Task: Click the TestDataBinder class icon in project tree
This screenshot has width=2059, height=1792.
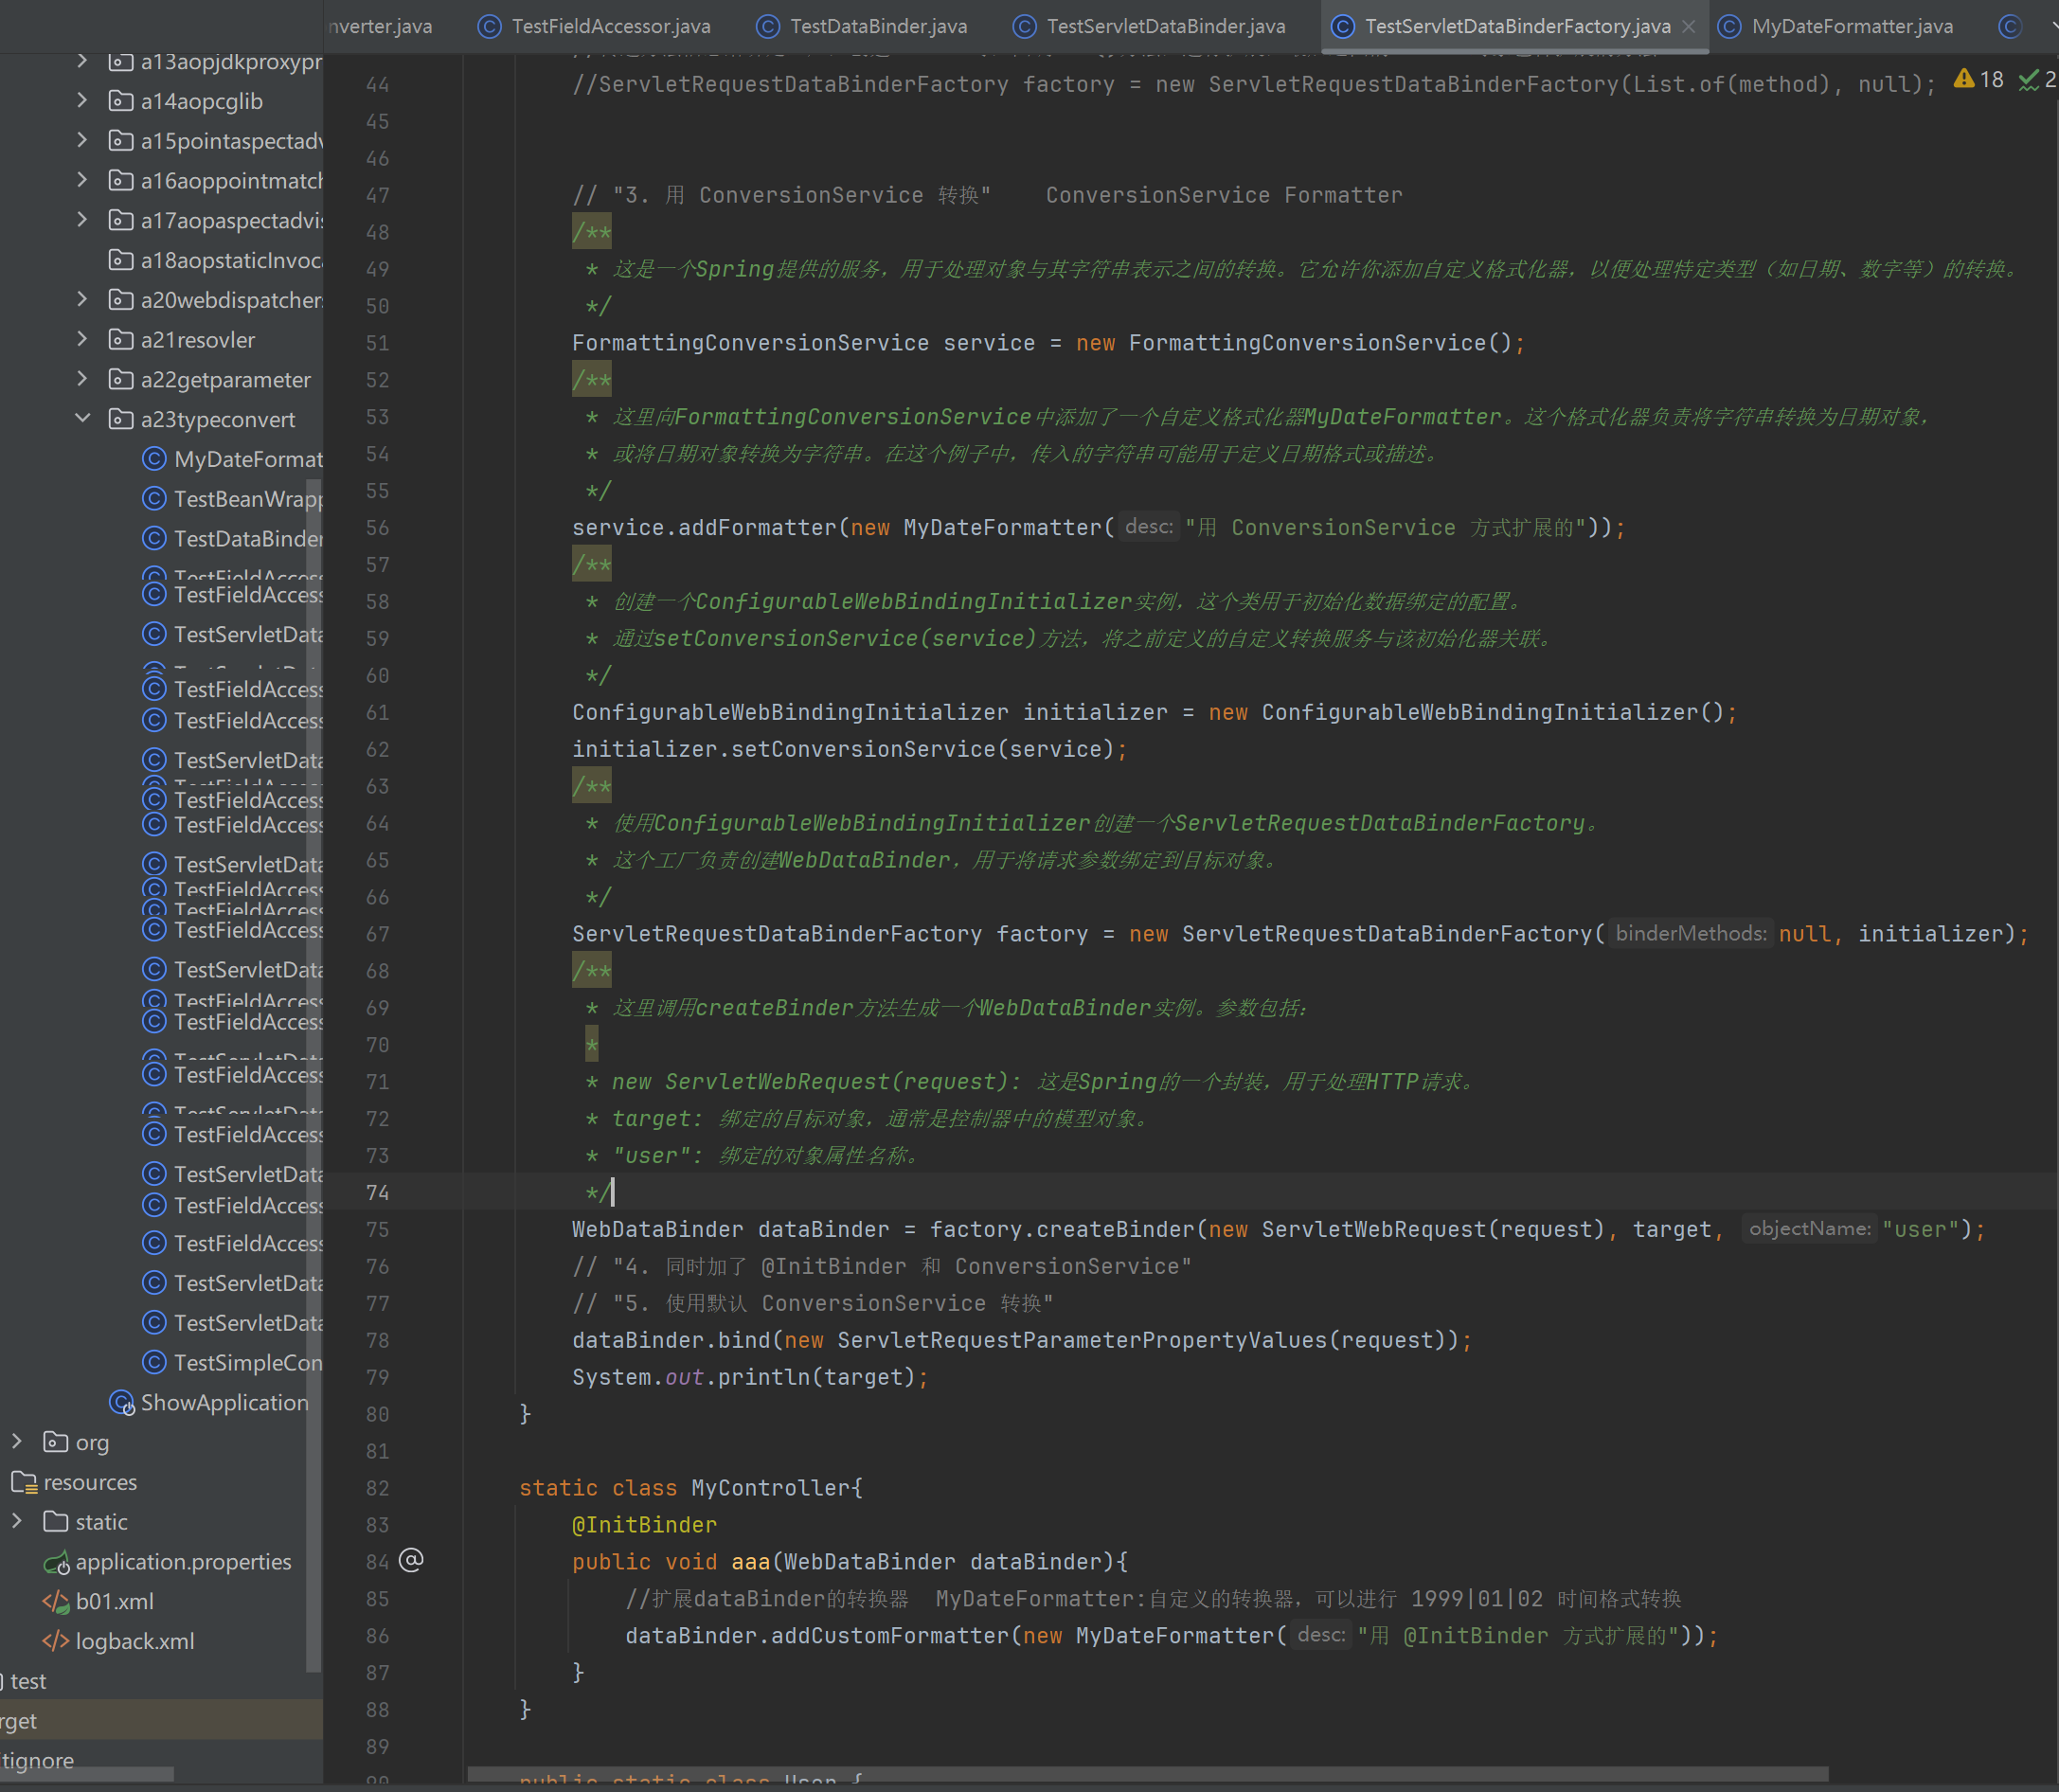Action: coord(154,539)
